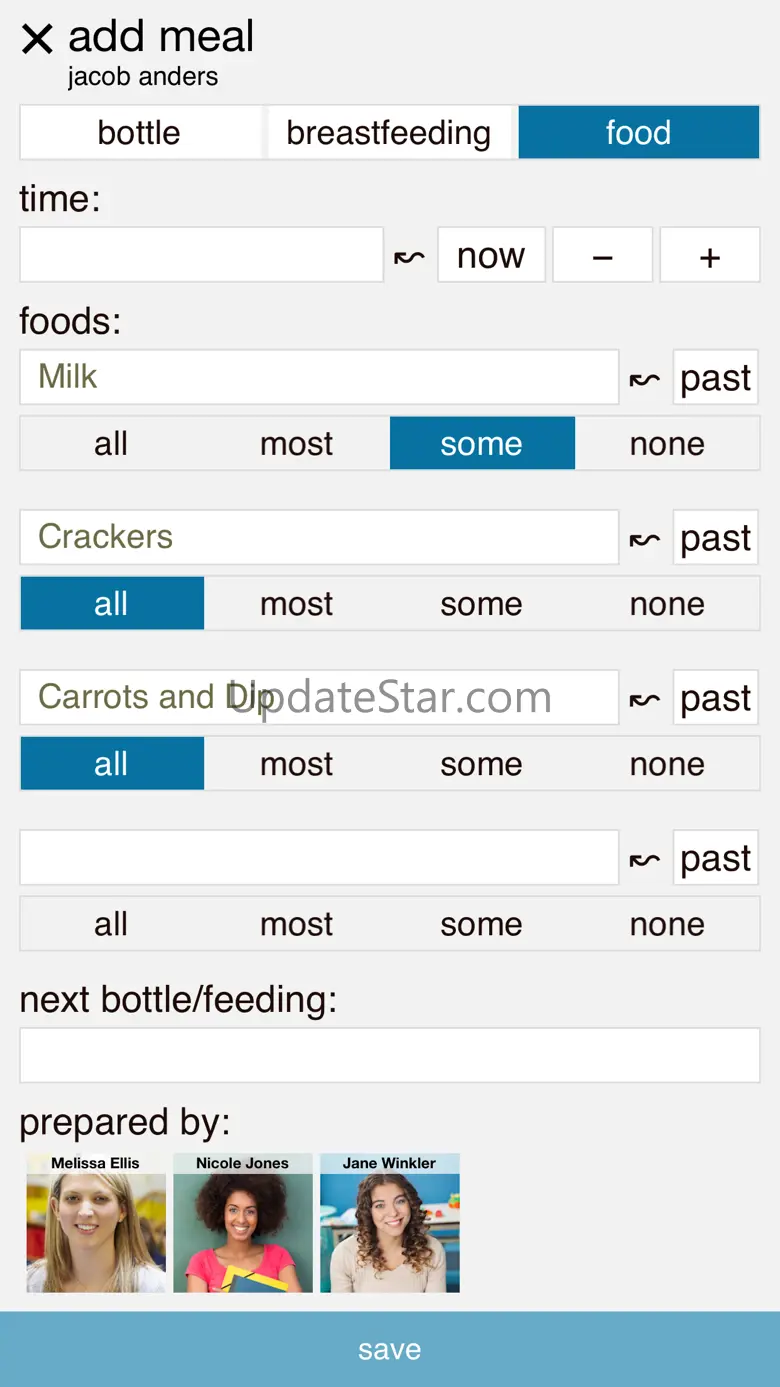
Task: Click the squiggle icon beside the time field
Action: coord(409,258)
